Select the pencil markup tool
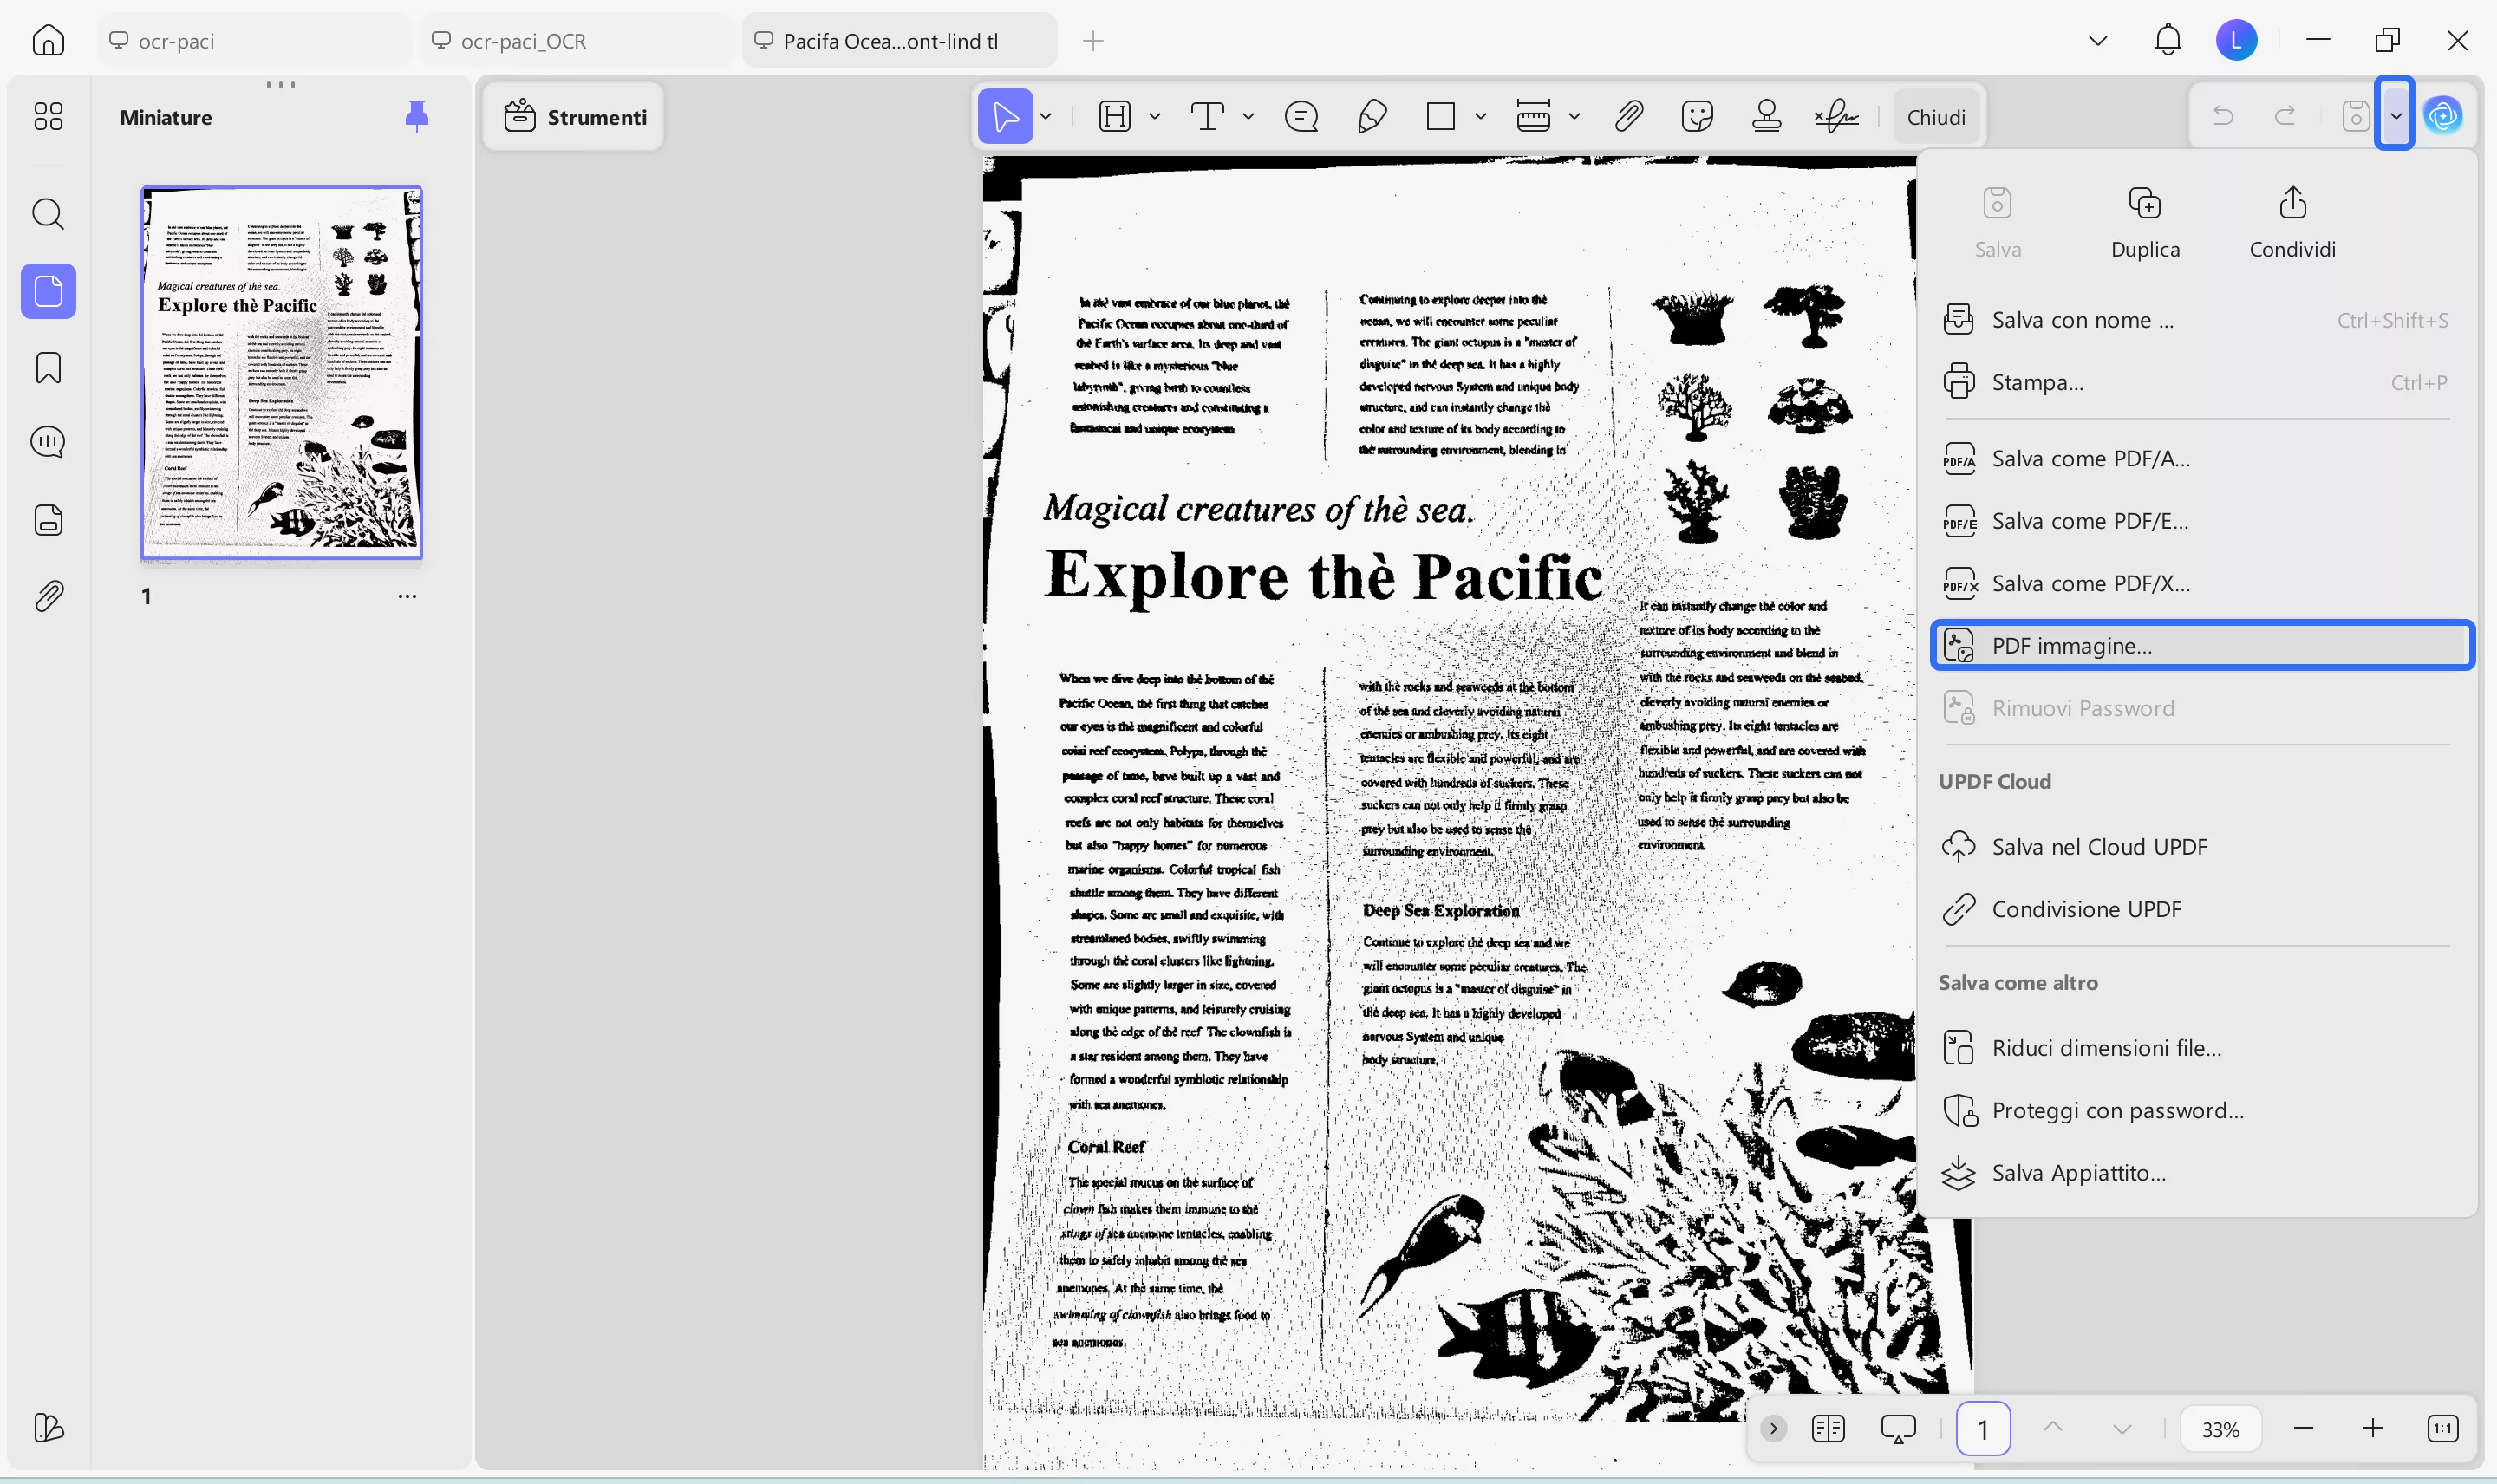This screenshot has width=2497, height=1484. point(1371,116)
